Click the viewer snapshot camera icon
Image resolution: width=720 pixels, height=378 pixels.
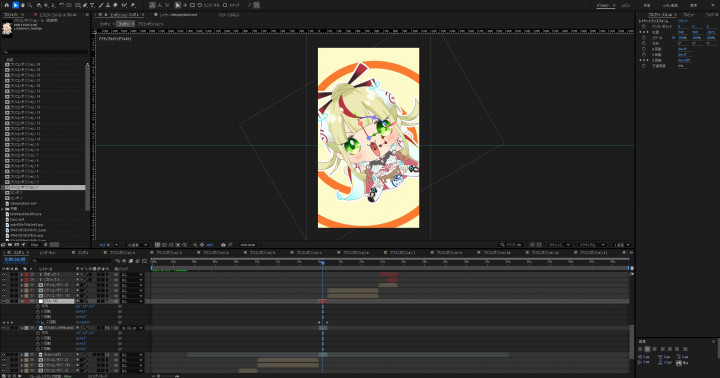point(223,245)
